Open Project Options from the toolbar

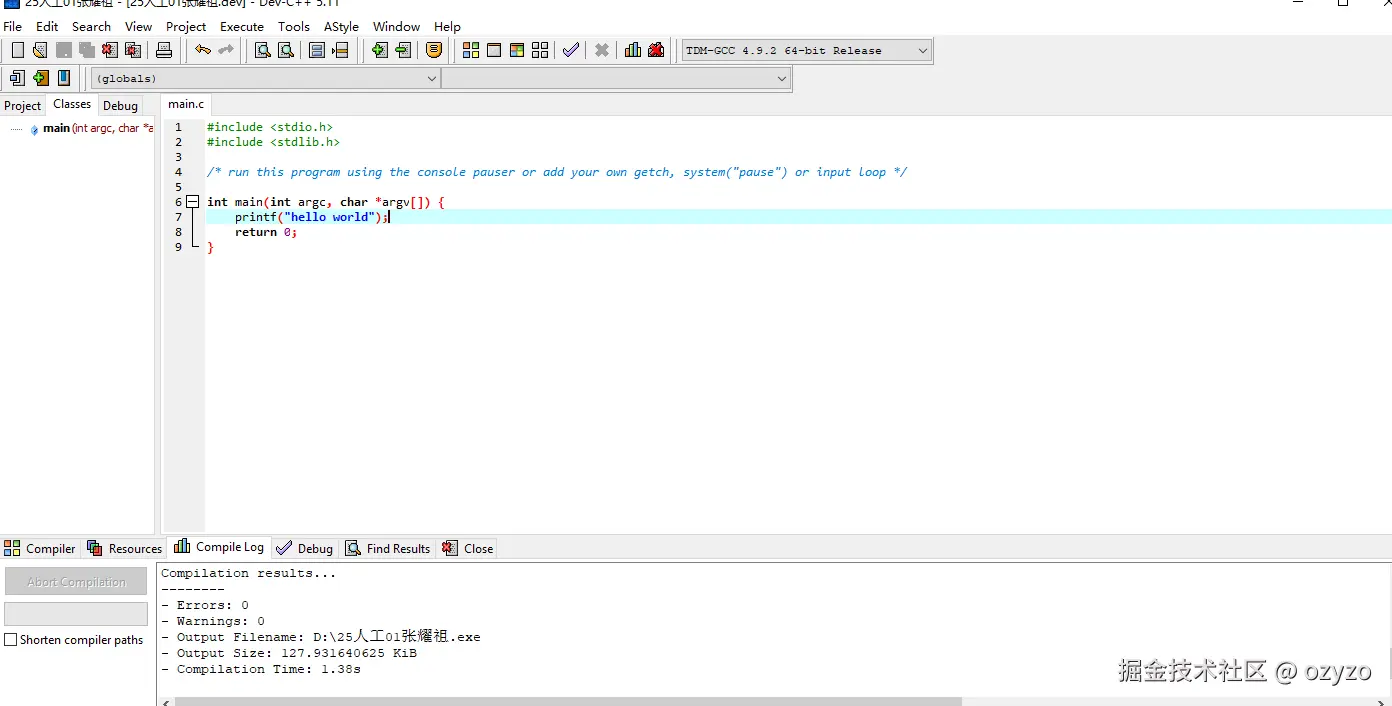434,50
